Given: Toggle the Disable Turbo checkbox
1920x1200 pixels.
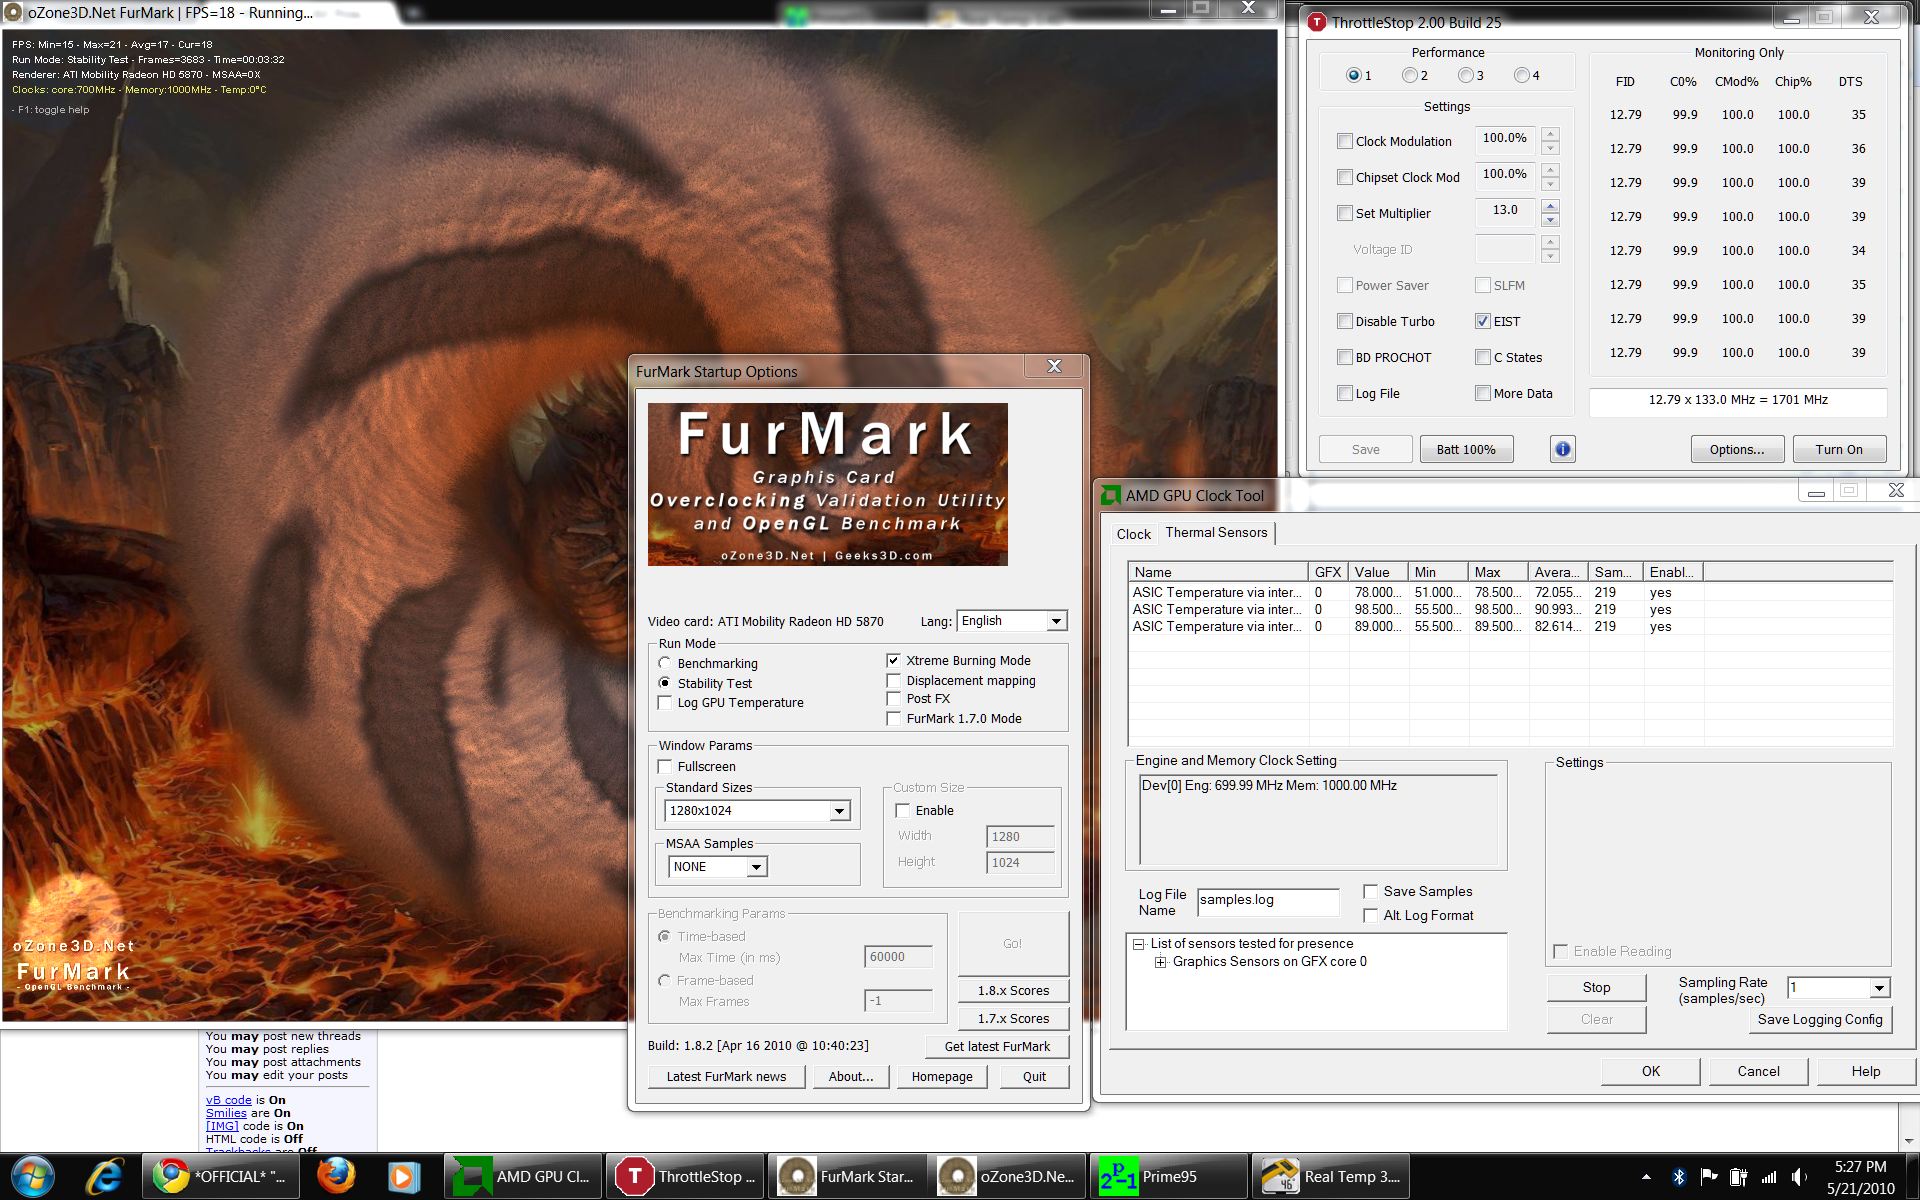Looking at the screenshot, I should click(1345, 321).
